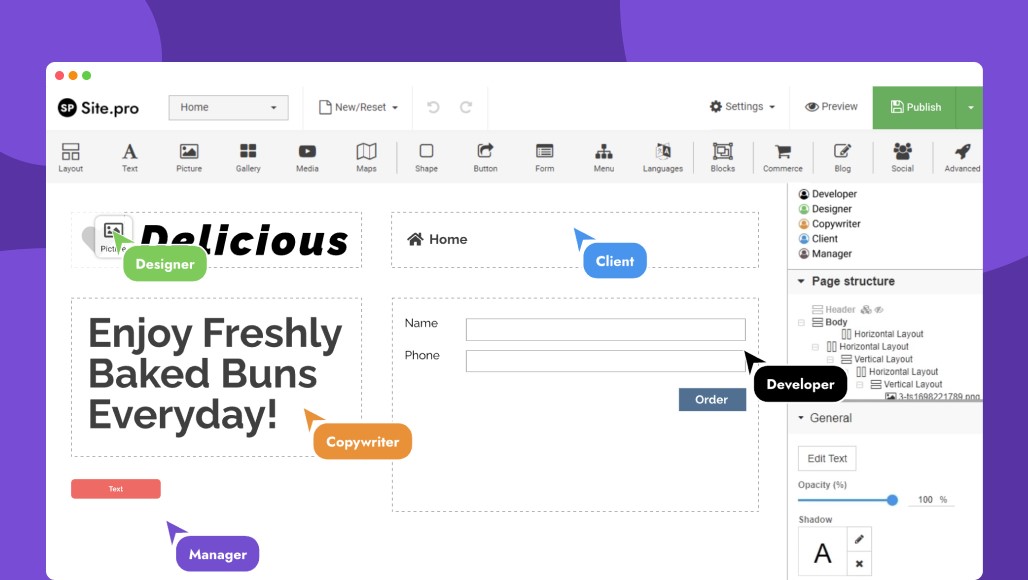Click the Edit Text button
1028x580 pixels.
pyautogui.click(x=827, y=459)
